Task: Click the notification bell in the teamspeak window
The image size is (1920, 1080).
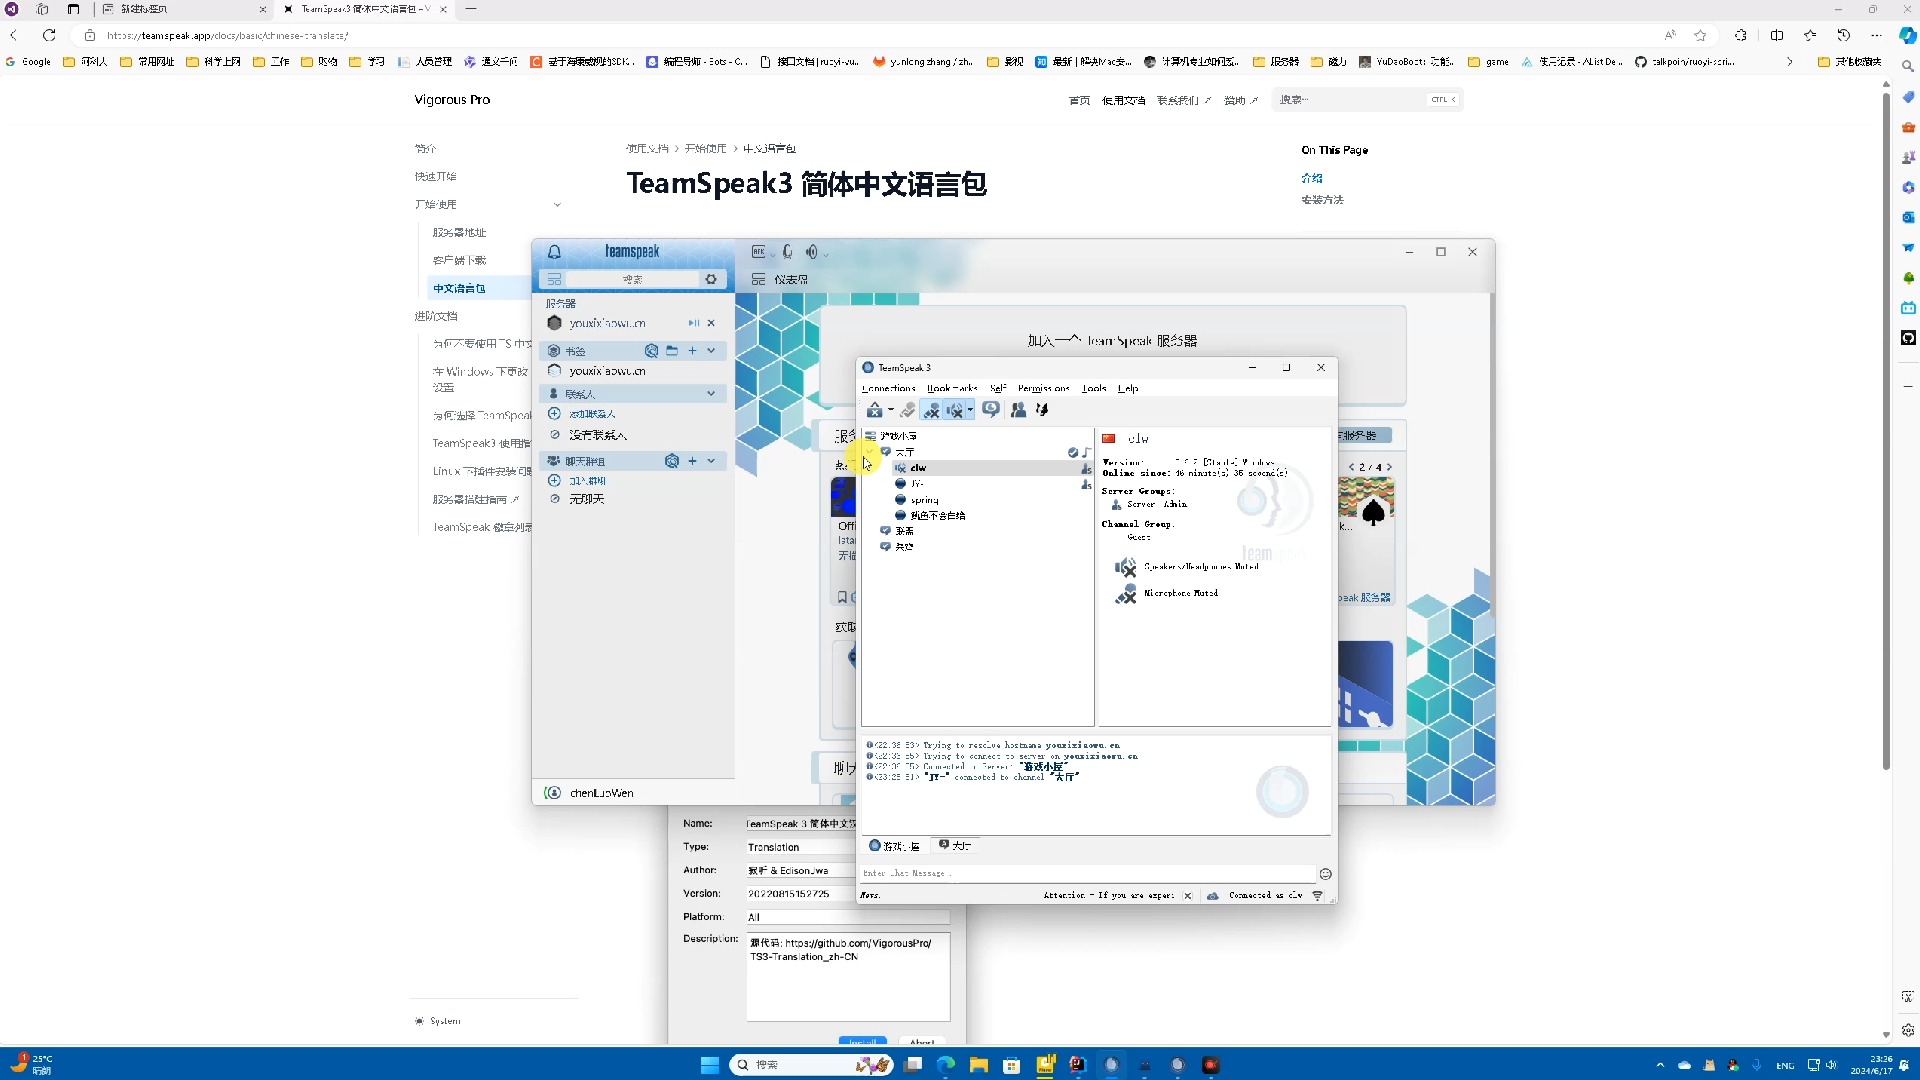Action: tap(554, 252)
